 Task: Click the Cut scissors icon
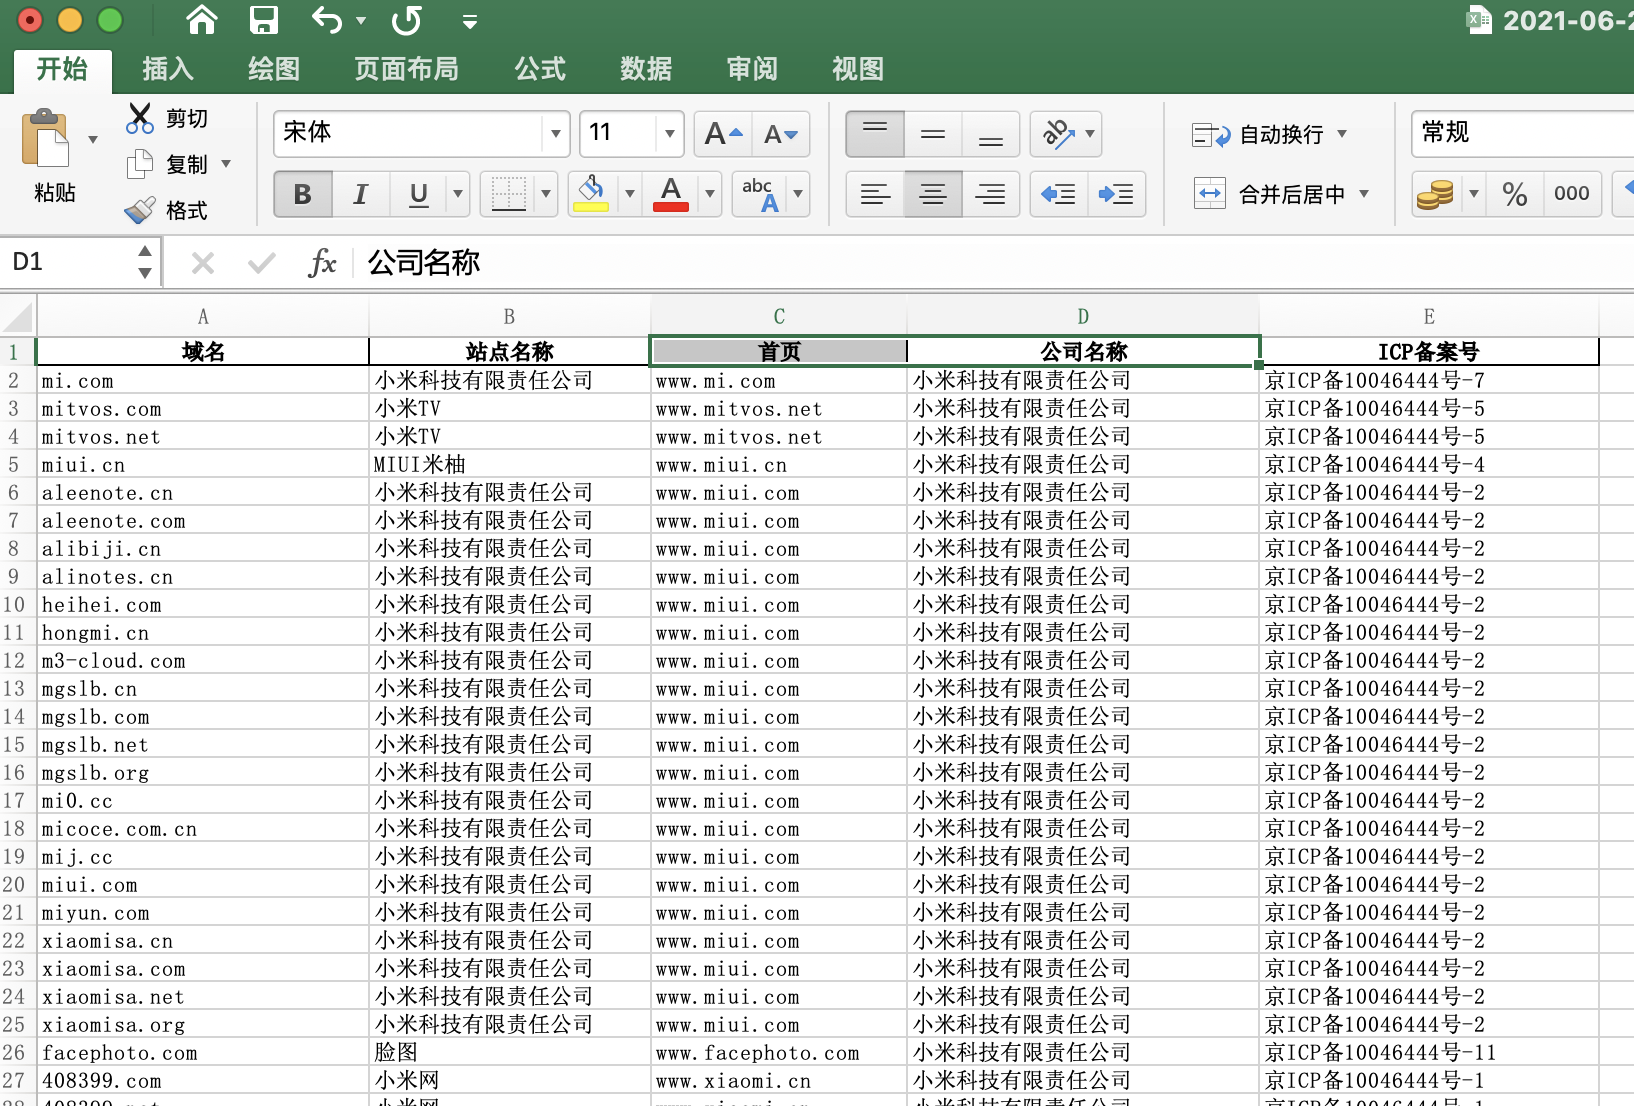(140, 118)
